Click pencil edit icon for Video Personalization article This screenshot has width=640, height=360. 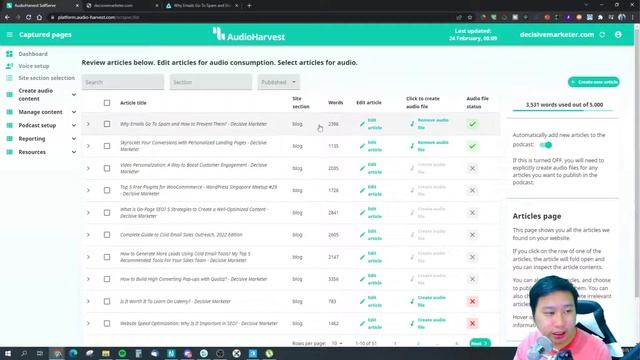tap(362, 168)
